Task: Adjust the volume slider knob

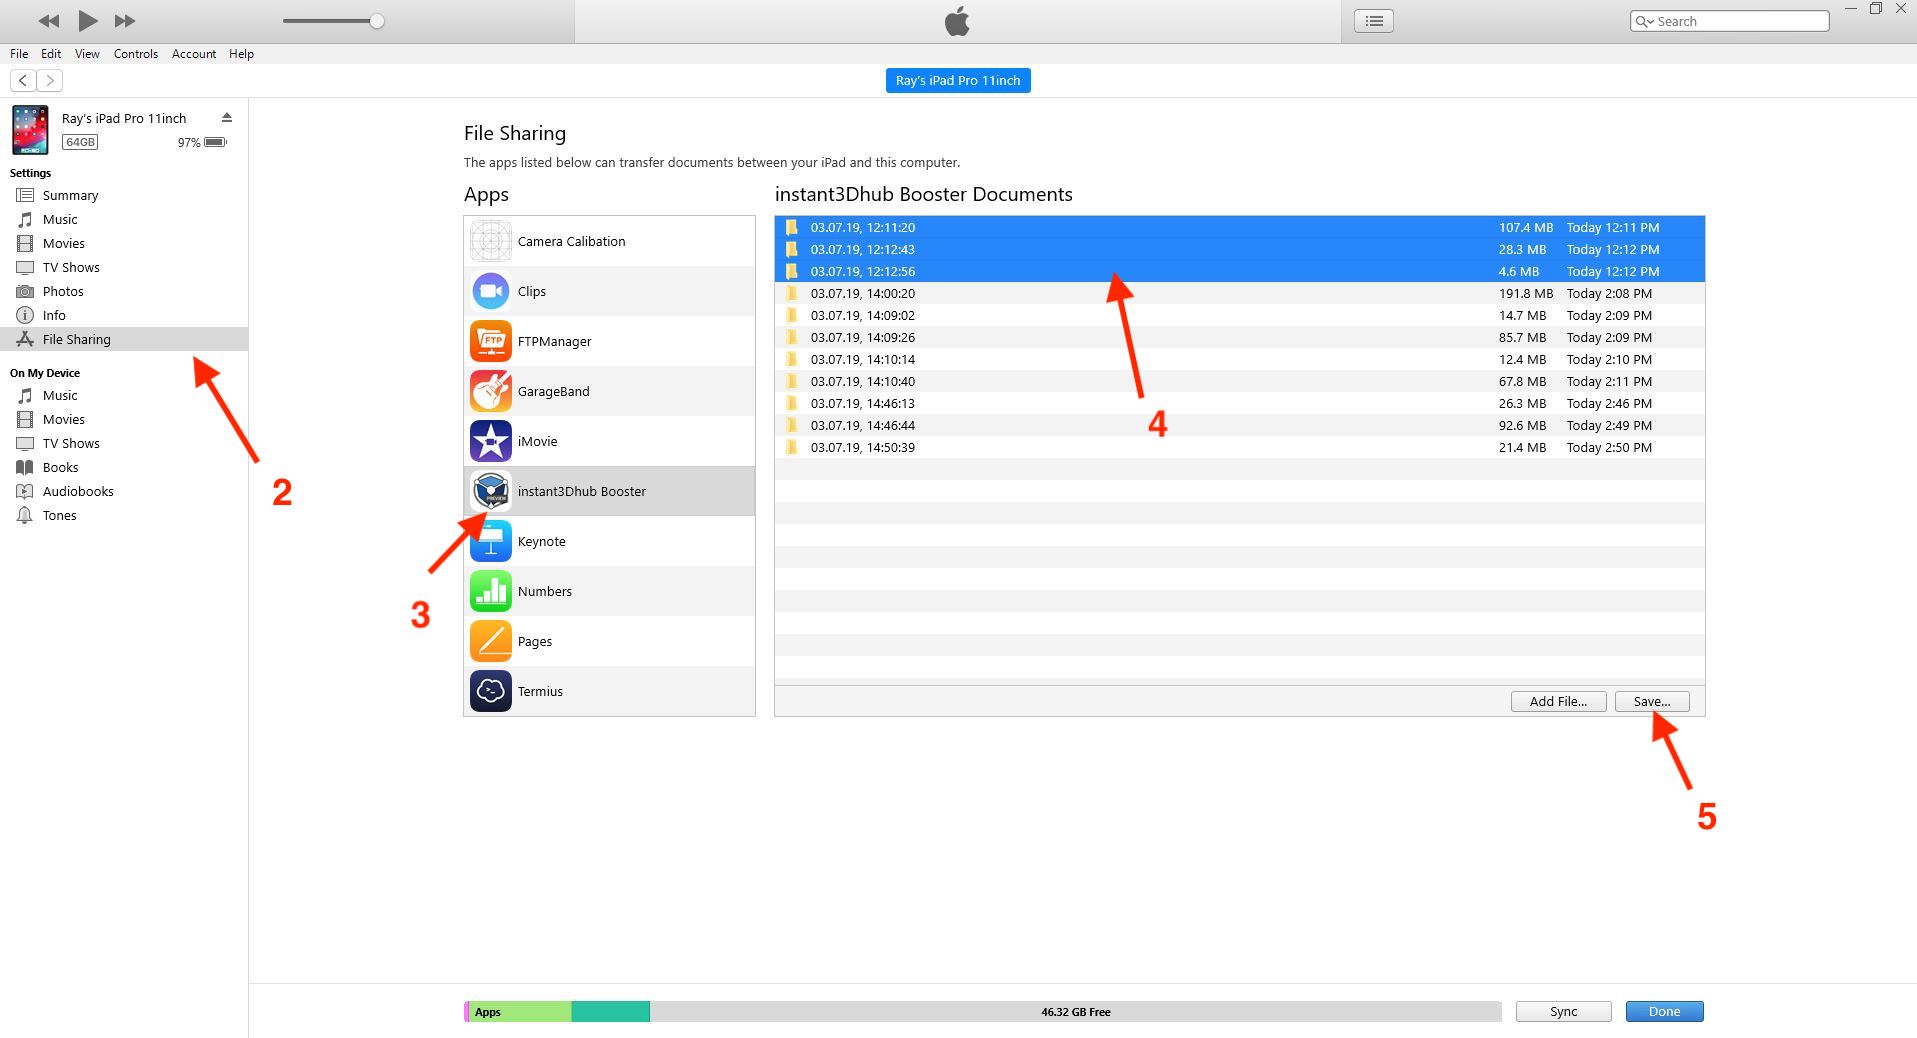Action: (377, 21)
